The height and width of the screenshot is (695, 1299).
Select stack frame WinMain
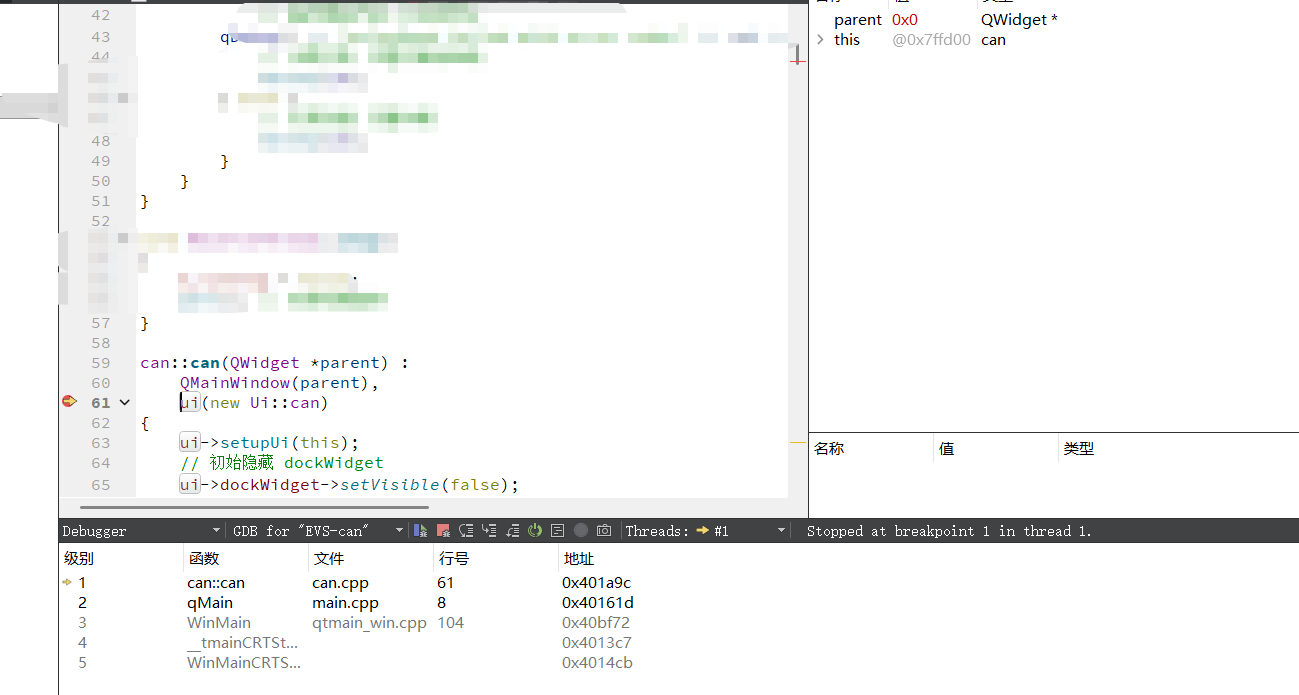pyautogui.click(x=219, y=622)
